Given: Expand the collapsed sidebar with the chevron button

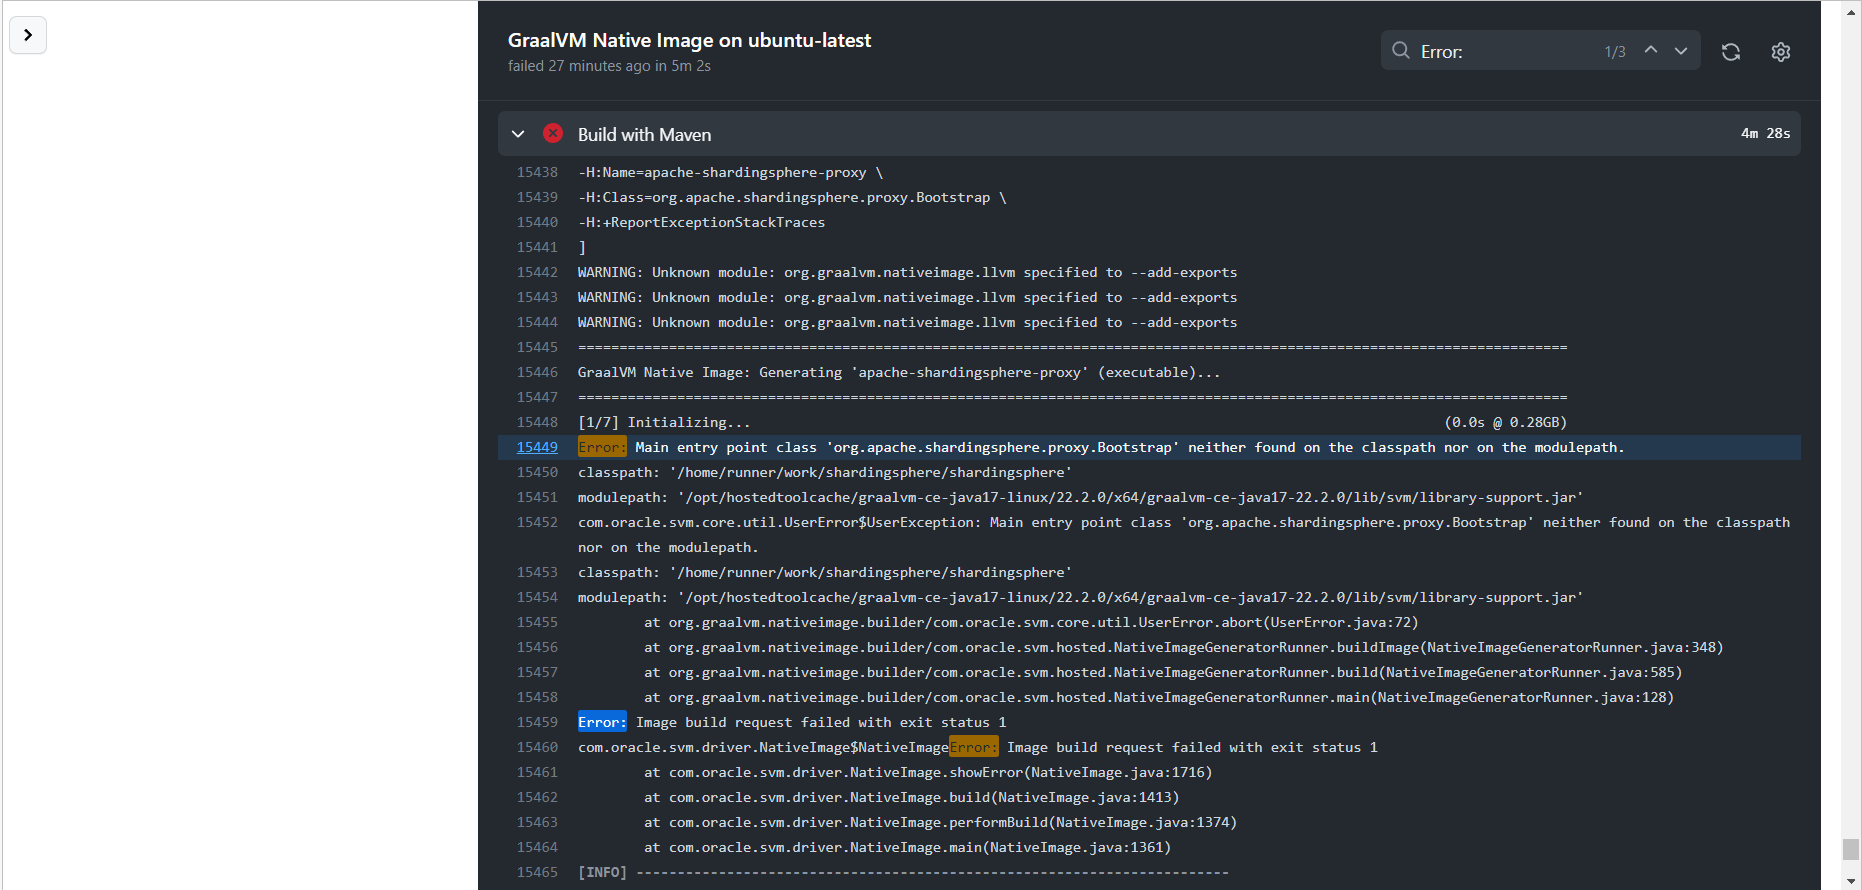Looking at the screenshot, I should click(x=28, y=35).
